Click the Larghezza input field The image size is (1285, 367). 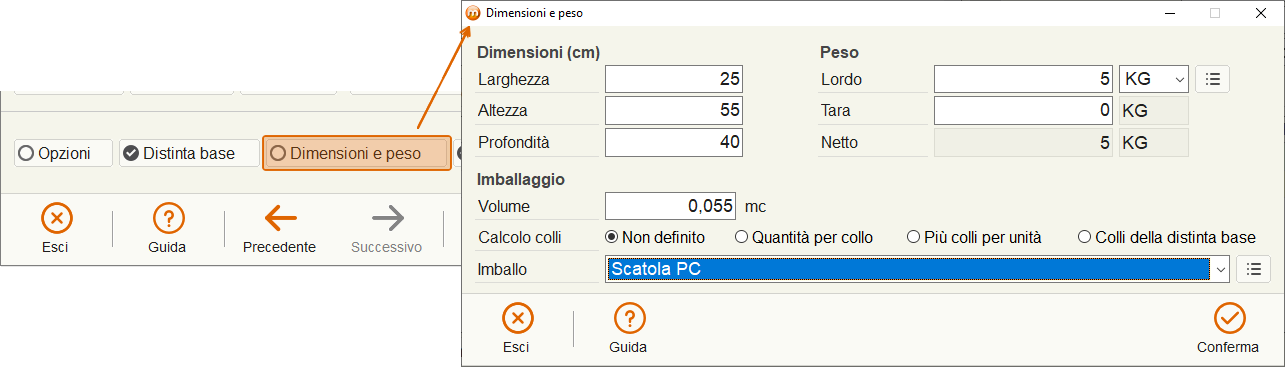[x=674, y=79]
